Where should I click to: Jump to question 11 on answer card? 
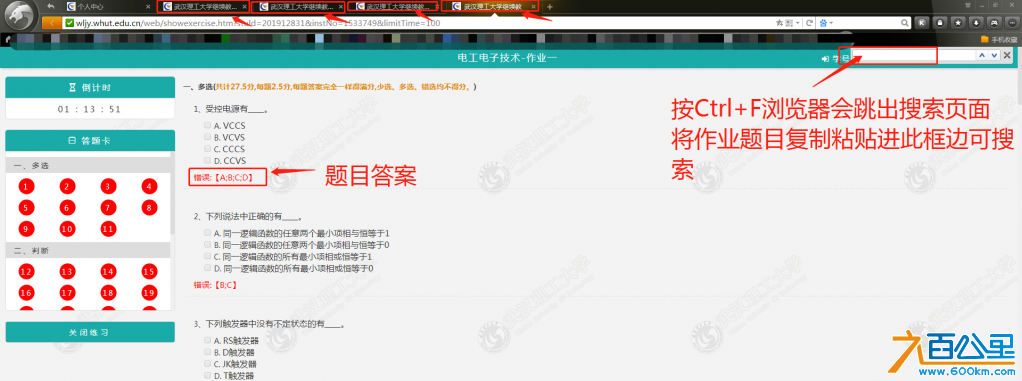[108, 229]
